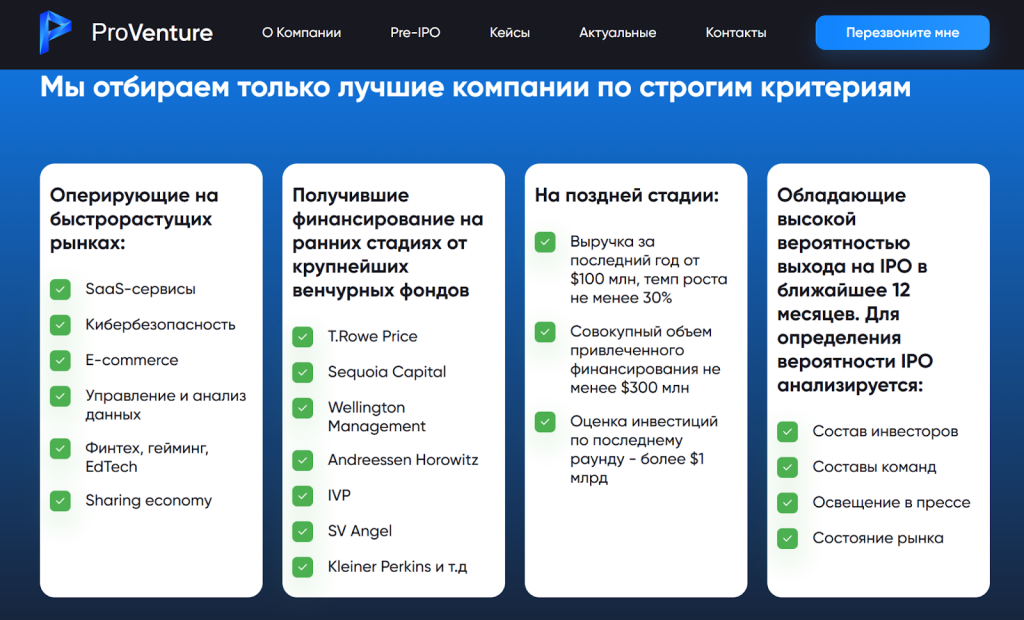Click the checkmark next to SV Angel
1024x620 pixels.
[303, 531]
